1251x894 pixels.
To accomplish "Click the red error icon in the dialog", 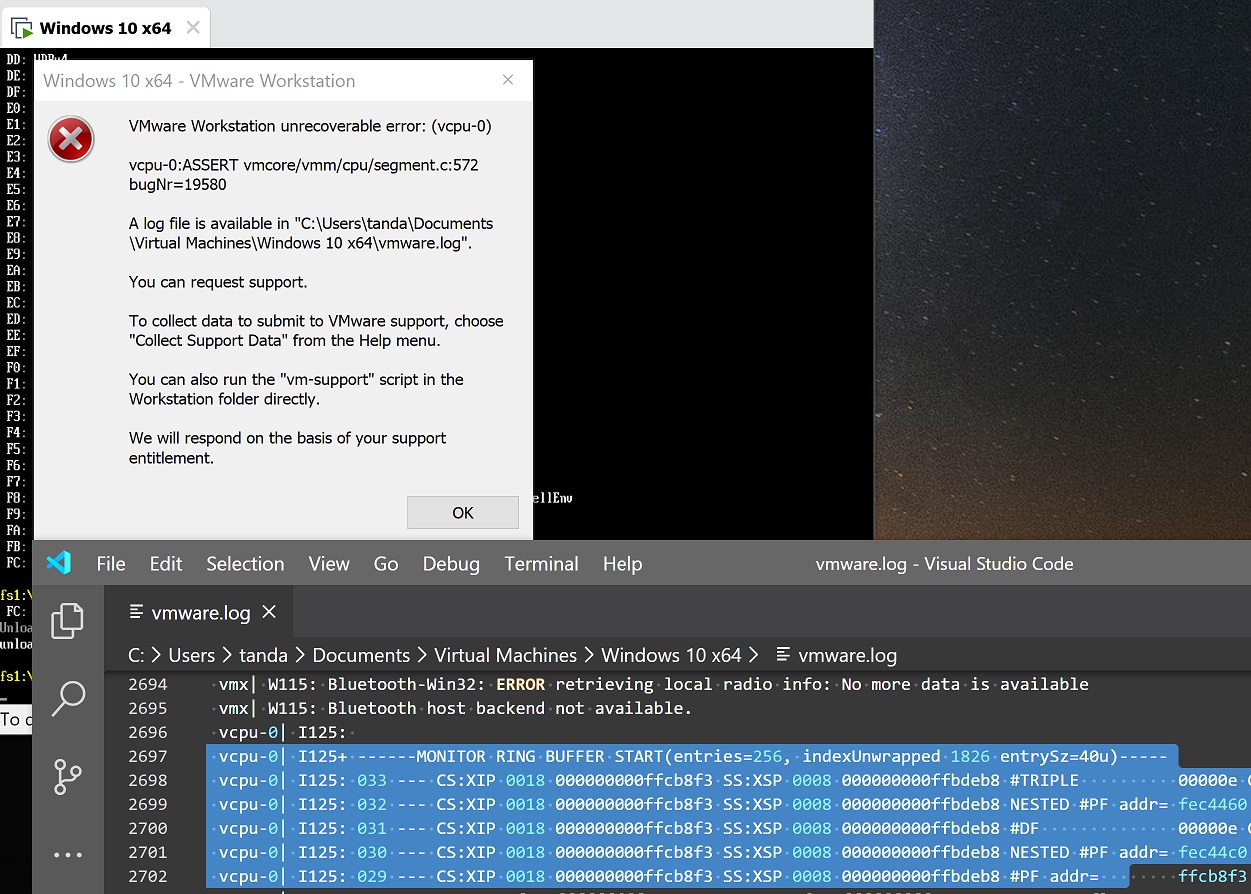I will click(70, 139).
